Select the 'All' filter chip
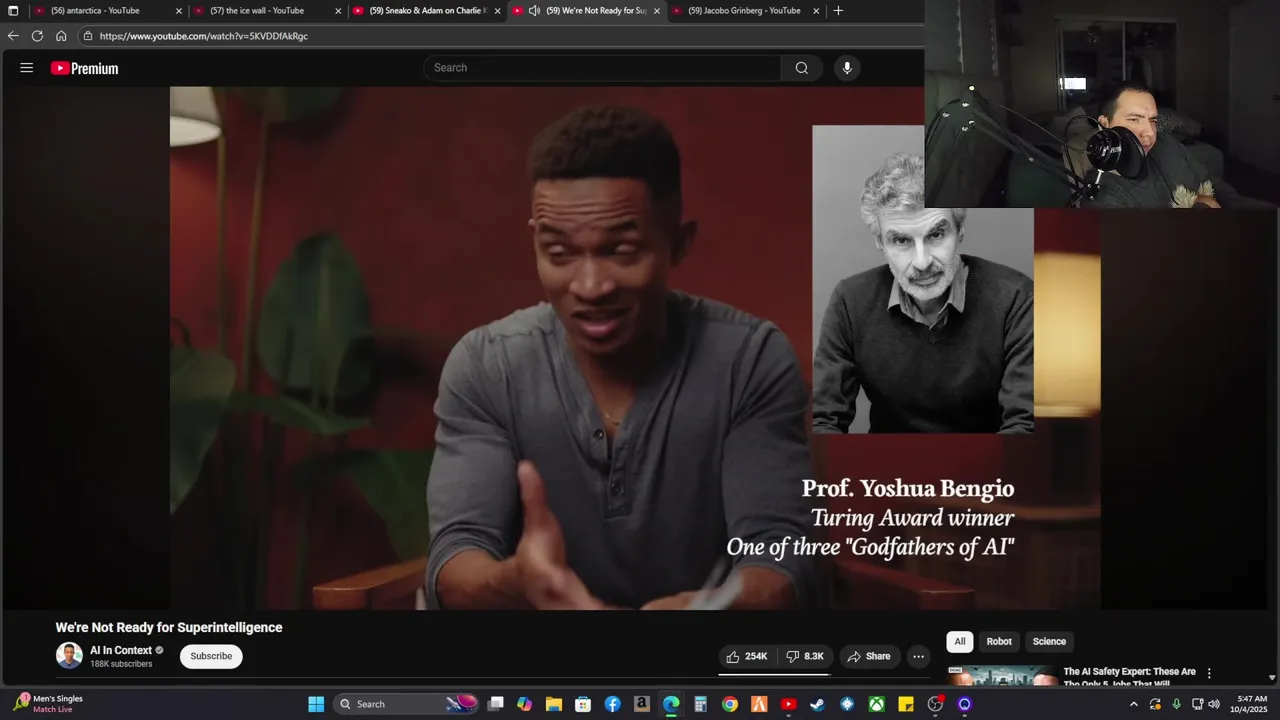The image size is (1280, 720). (x=960, y=642)
